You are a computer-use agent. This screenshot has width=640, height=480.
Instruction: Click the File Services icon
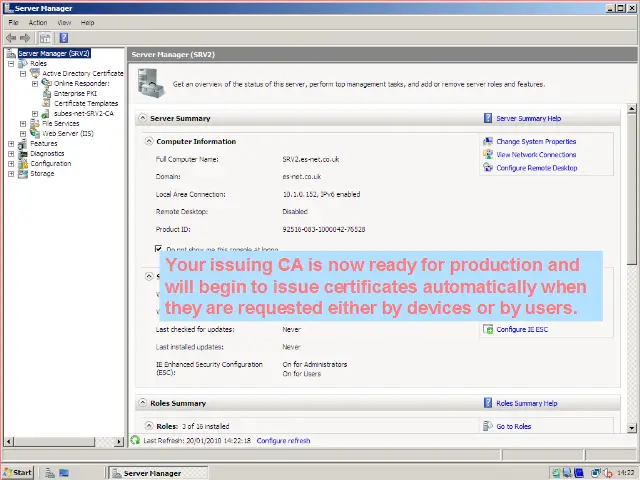pyautogui.click(x=35, y=123)
